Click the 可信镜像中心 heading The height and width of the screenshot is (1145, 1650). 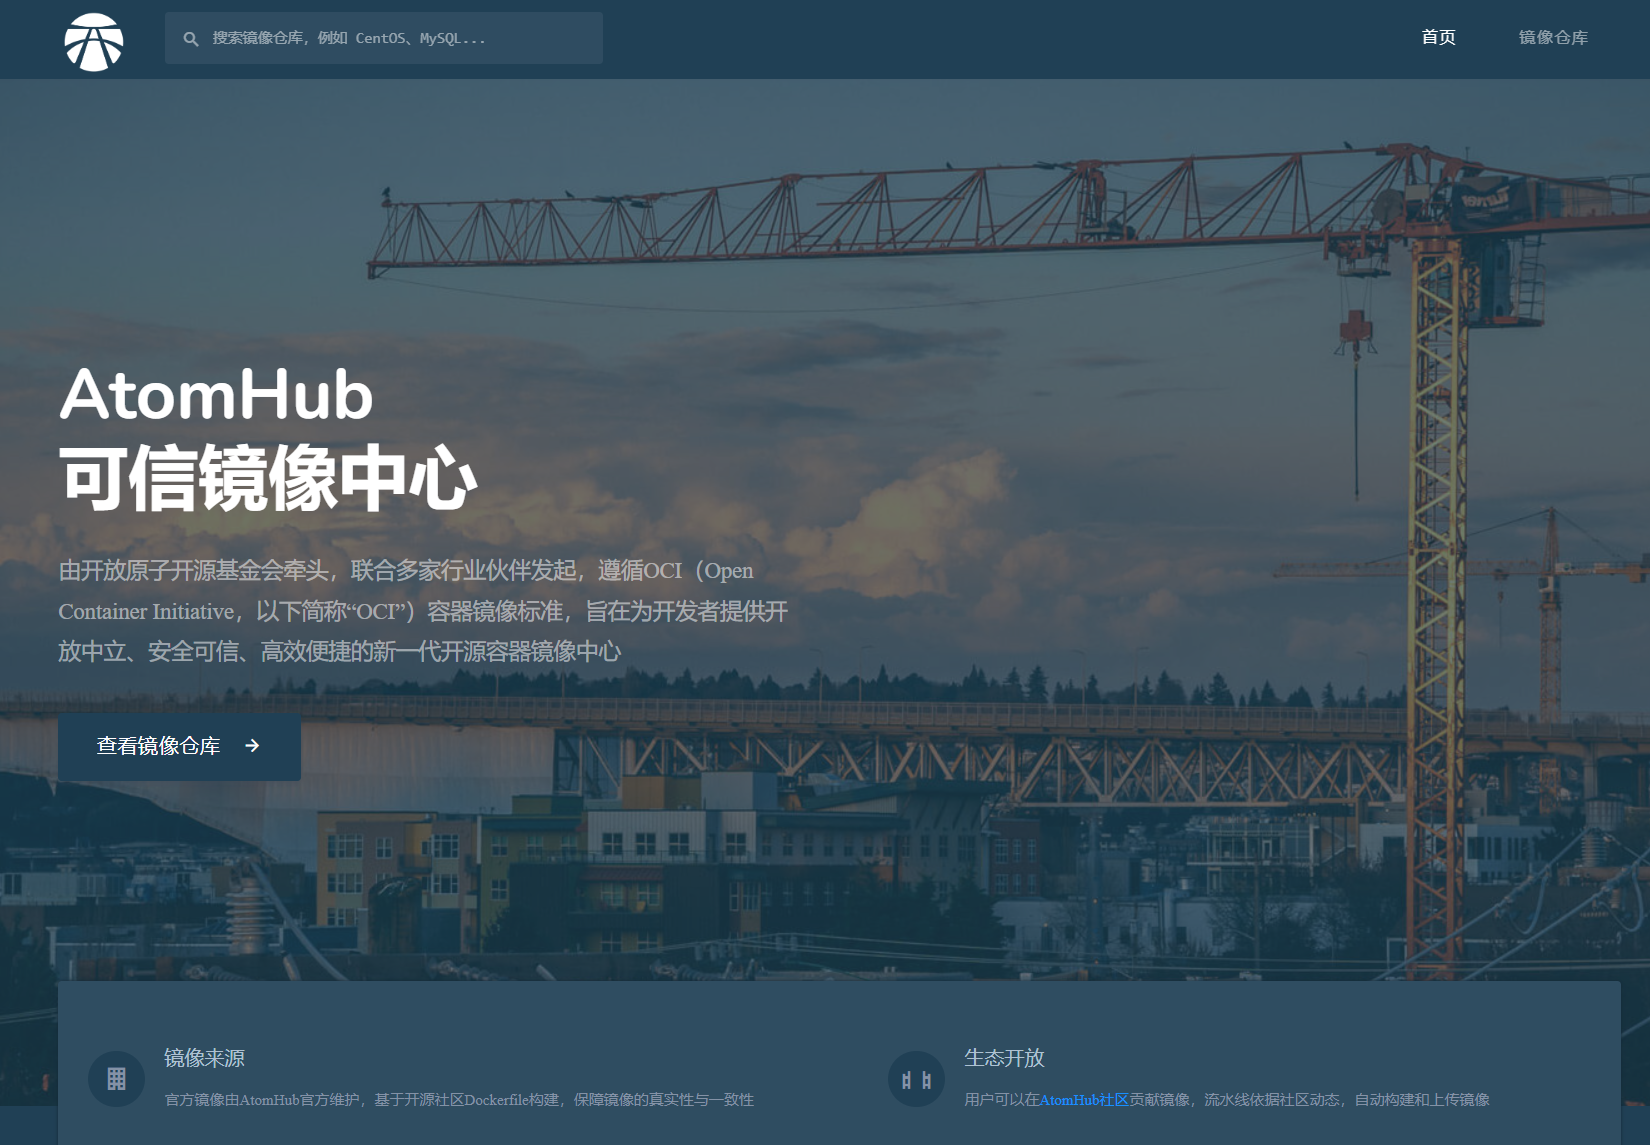pyautogui.click(x=268, y=478)
